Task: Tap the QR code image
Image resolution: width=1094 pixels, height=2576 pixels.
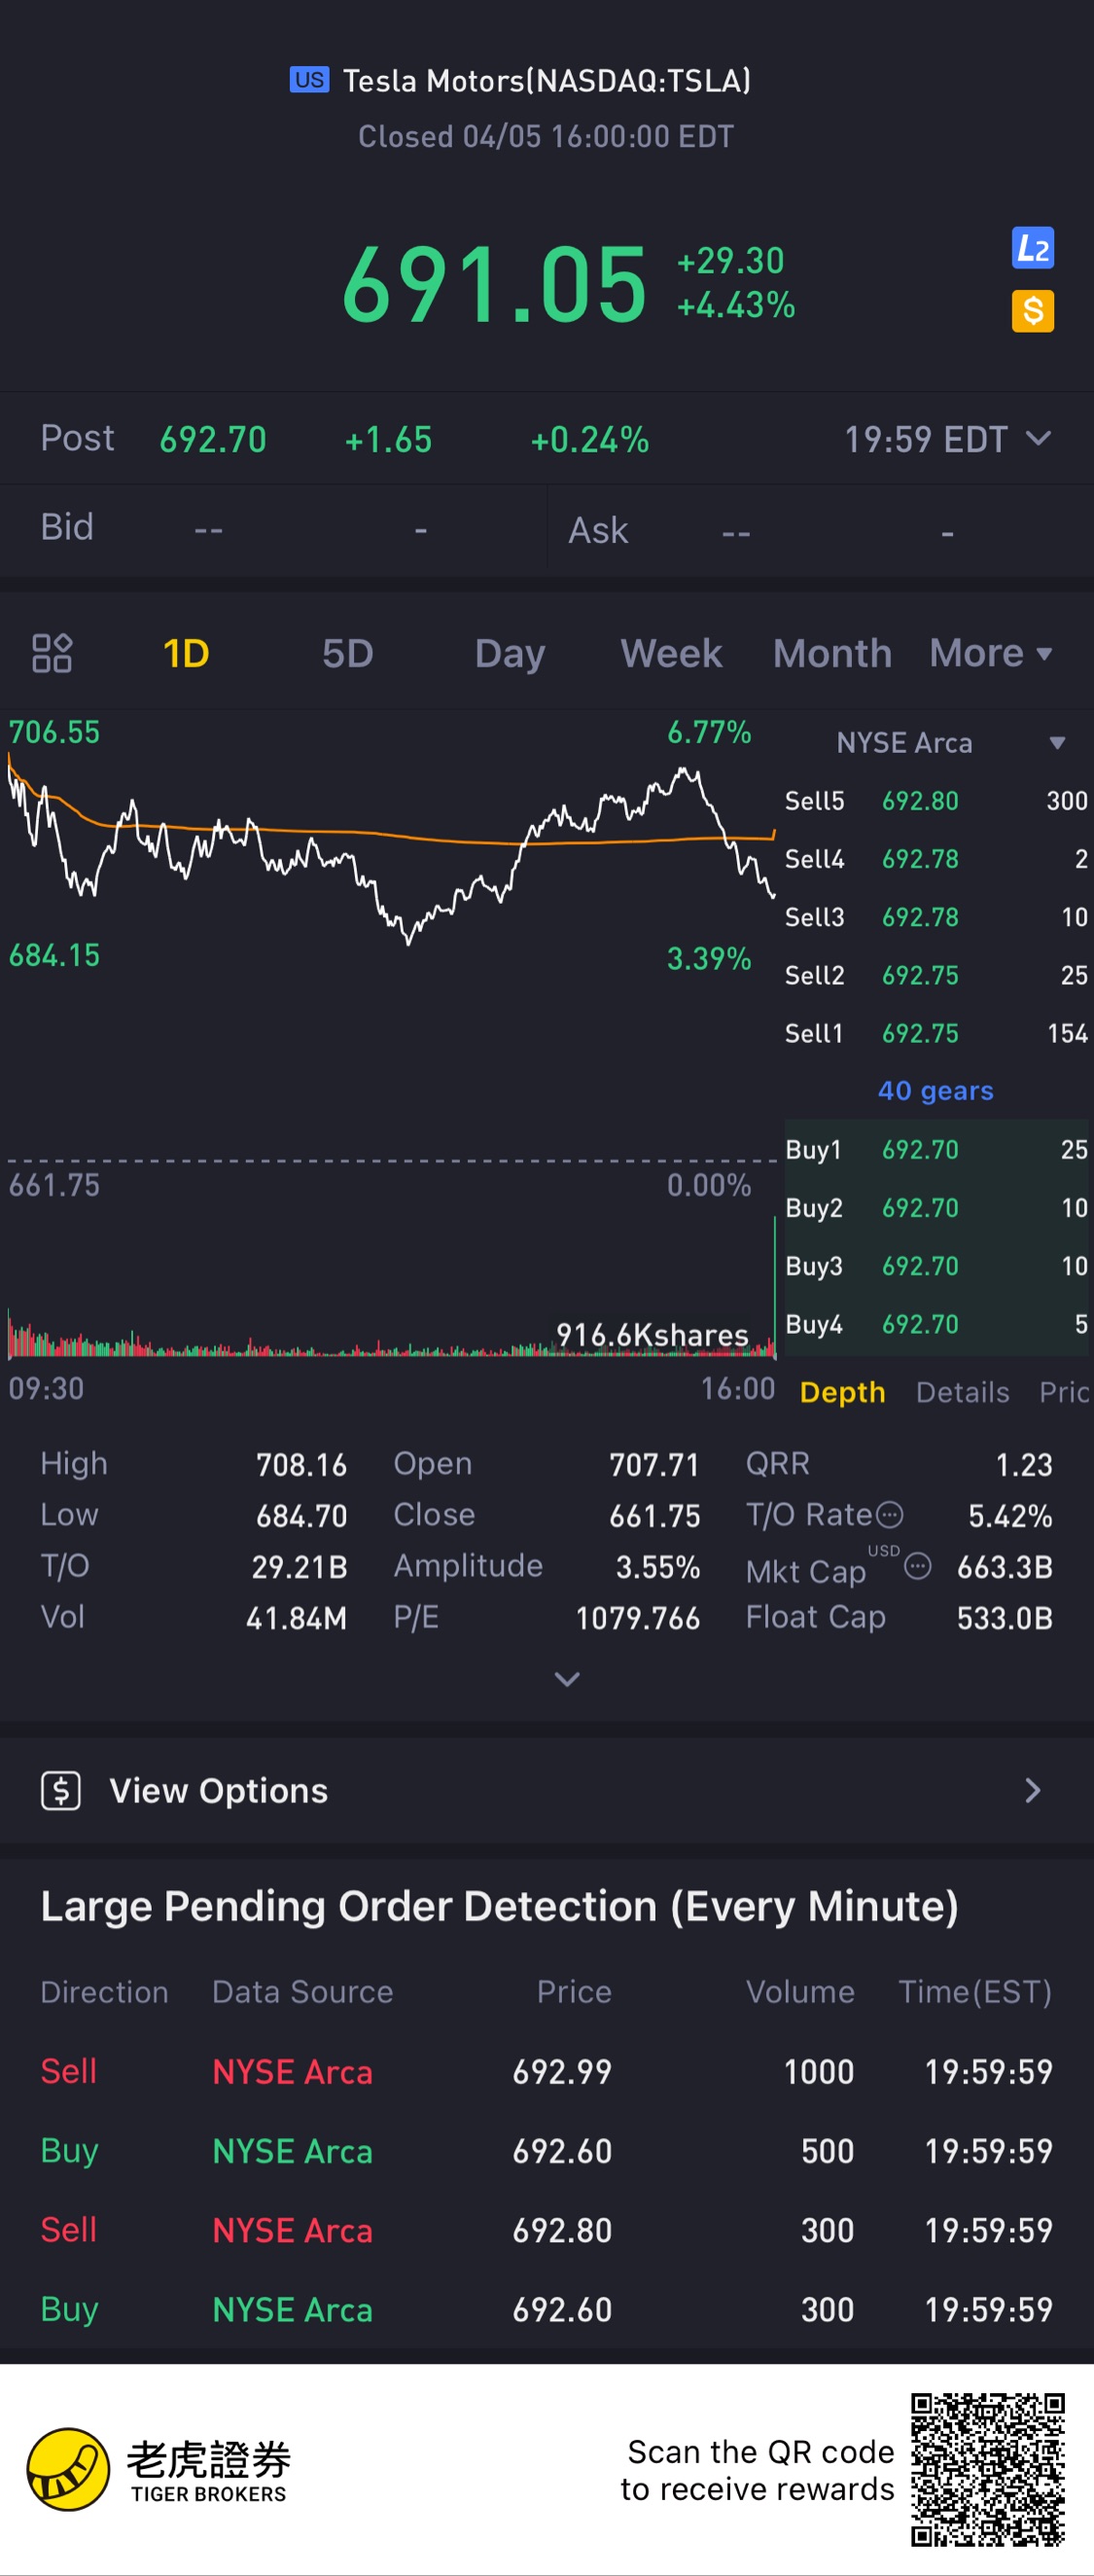Action: tap(987, 2469)
